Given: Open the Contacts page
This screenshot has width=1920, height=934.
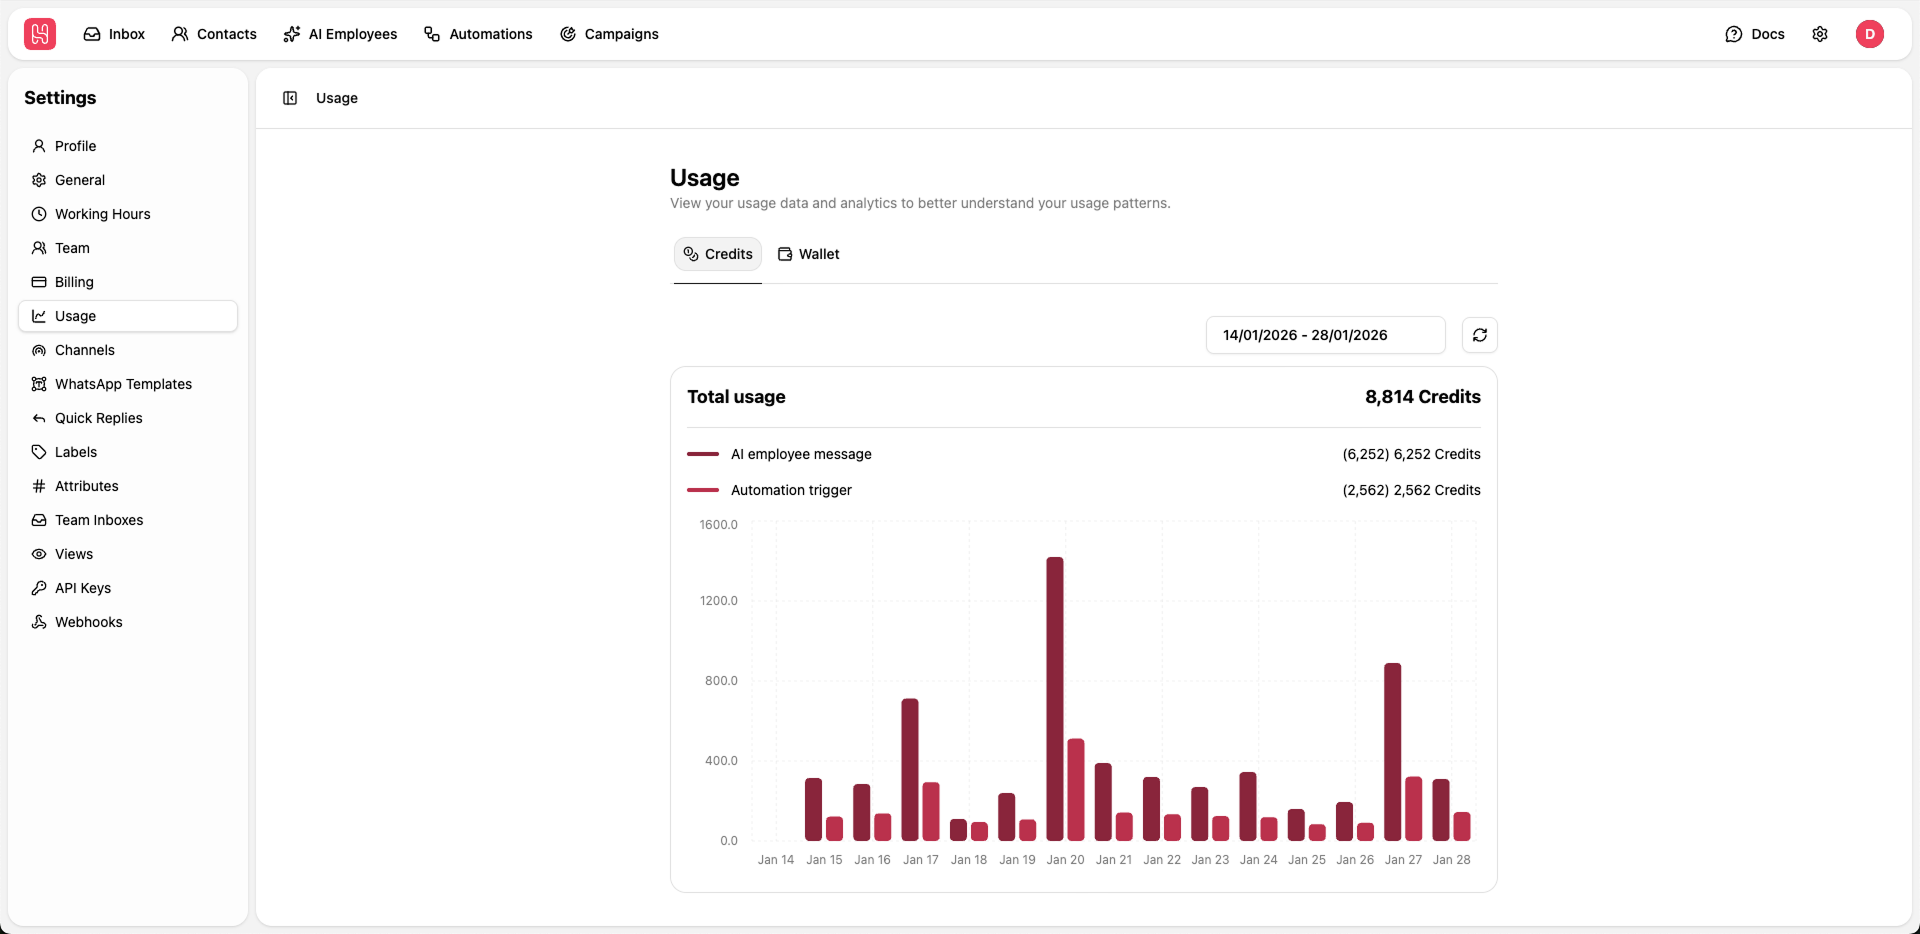Looking at the screenshot, I should [214, 34].
